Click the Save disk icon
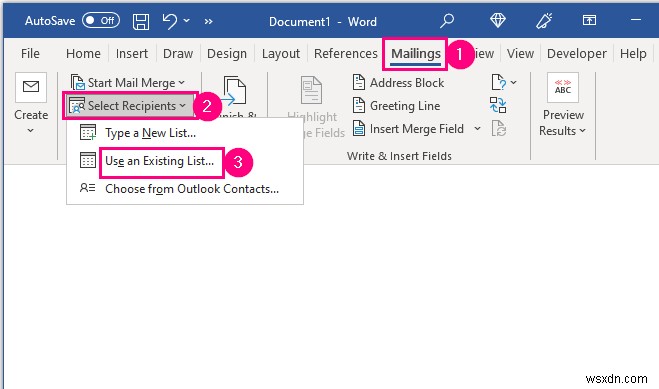 (x=141, y=21)
